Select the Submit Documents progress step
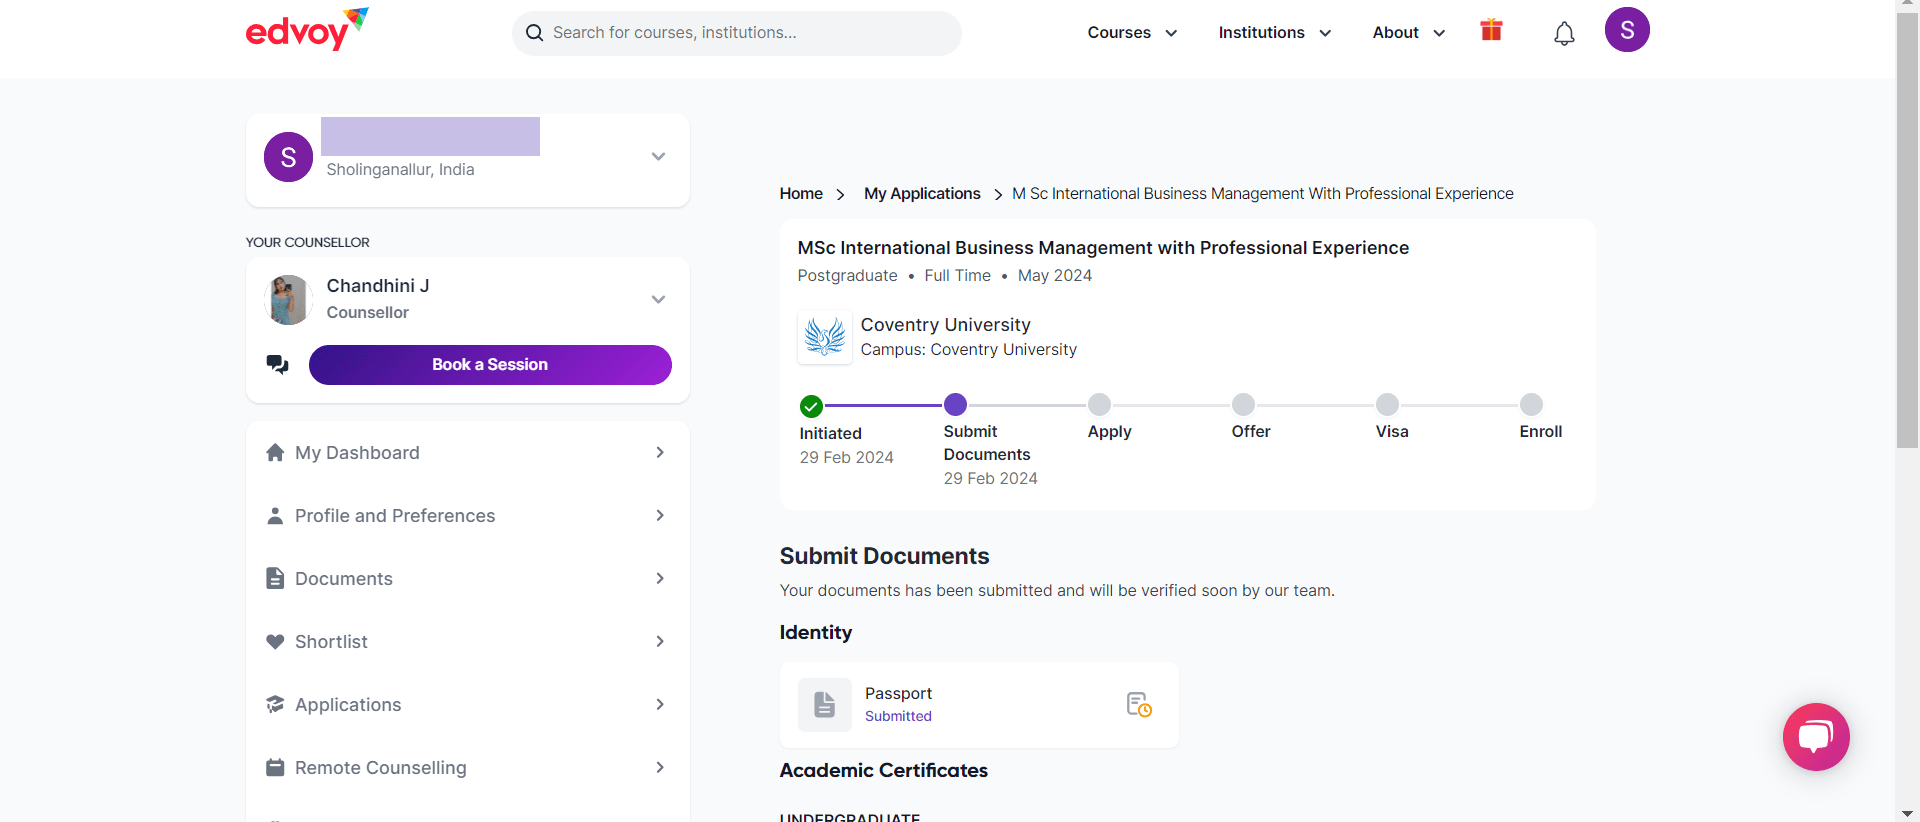The image size is (1920, 822). [955, 404]
